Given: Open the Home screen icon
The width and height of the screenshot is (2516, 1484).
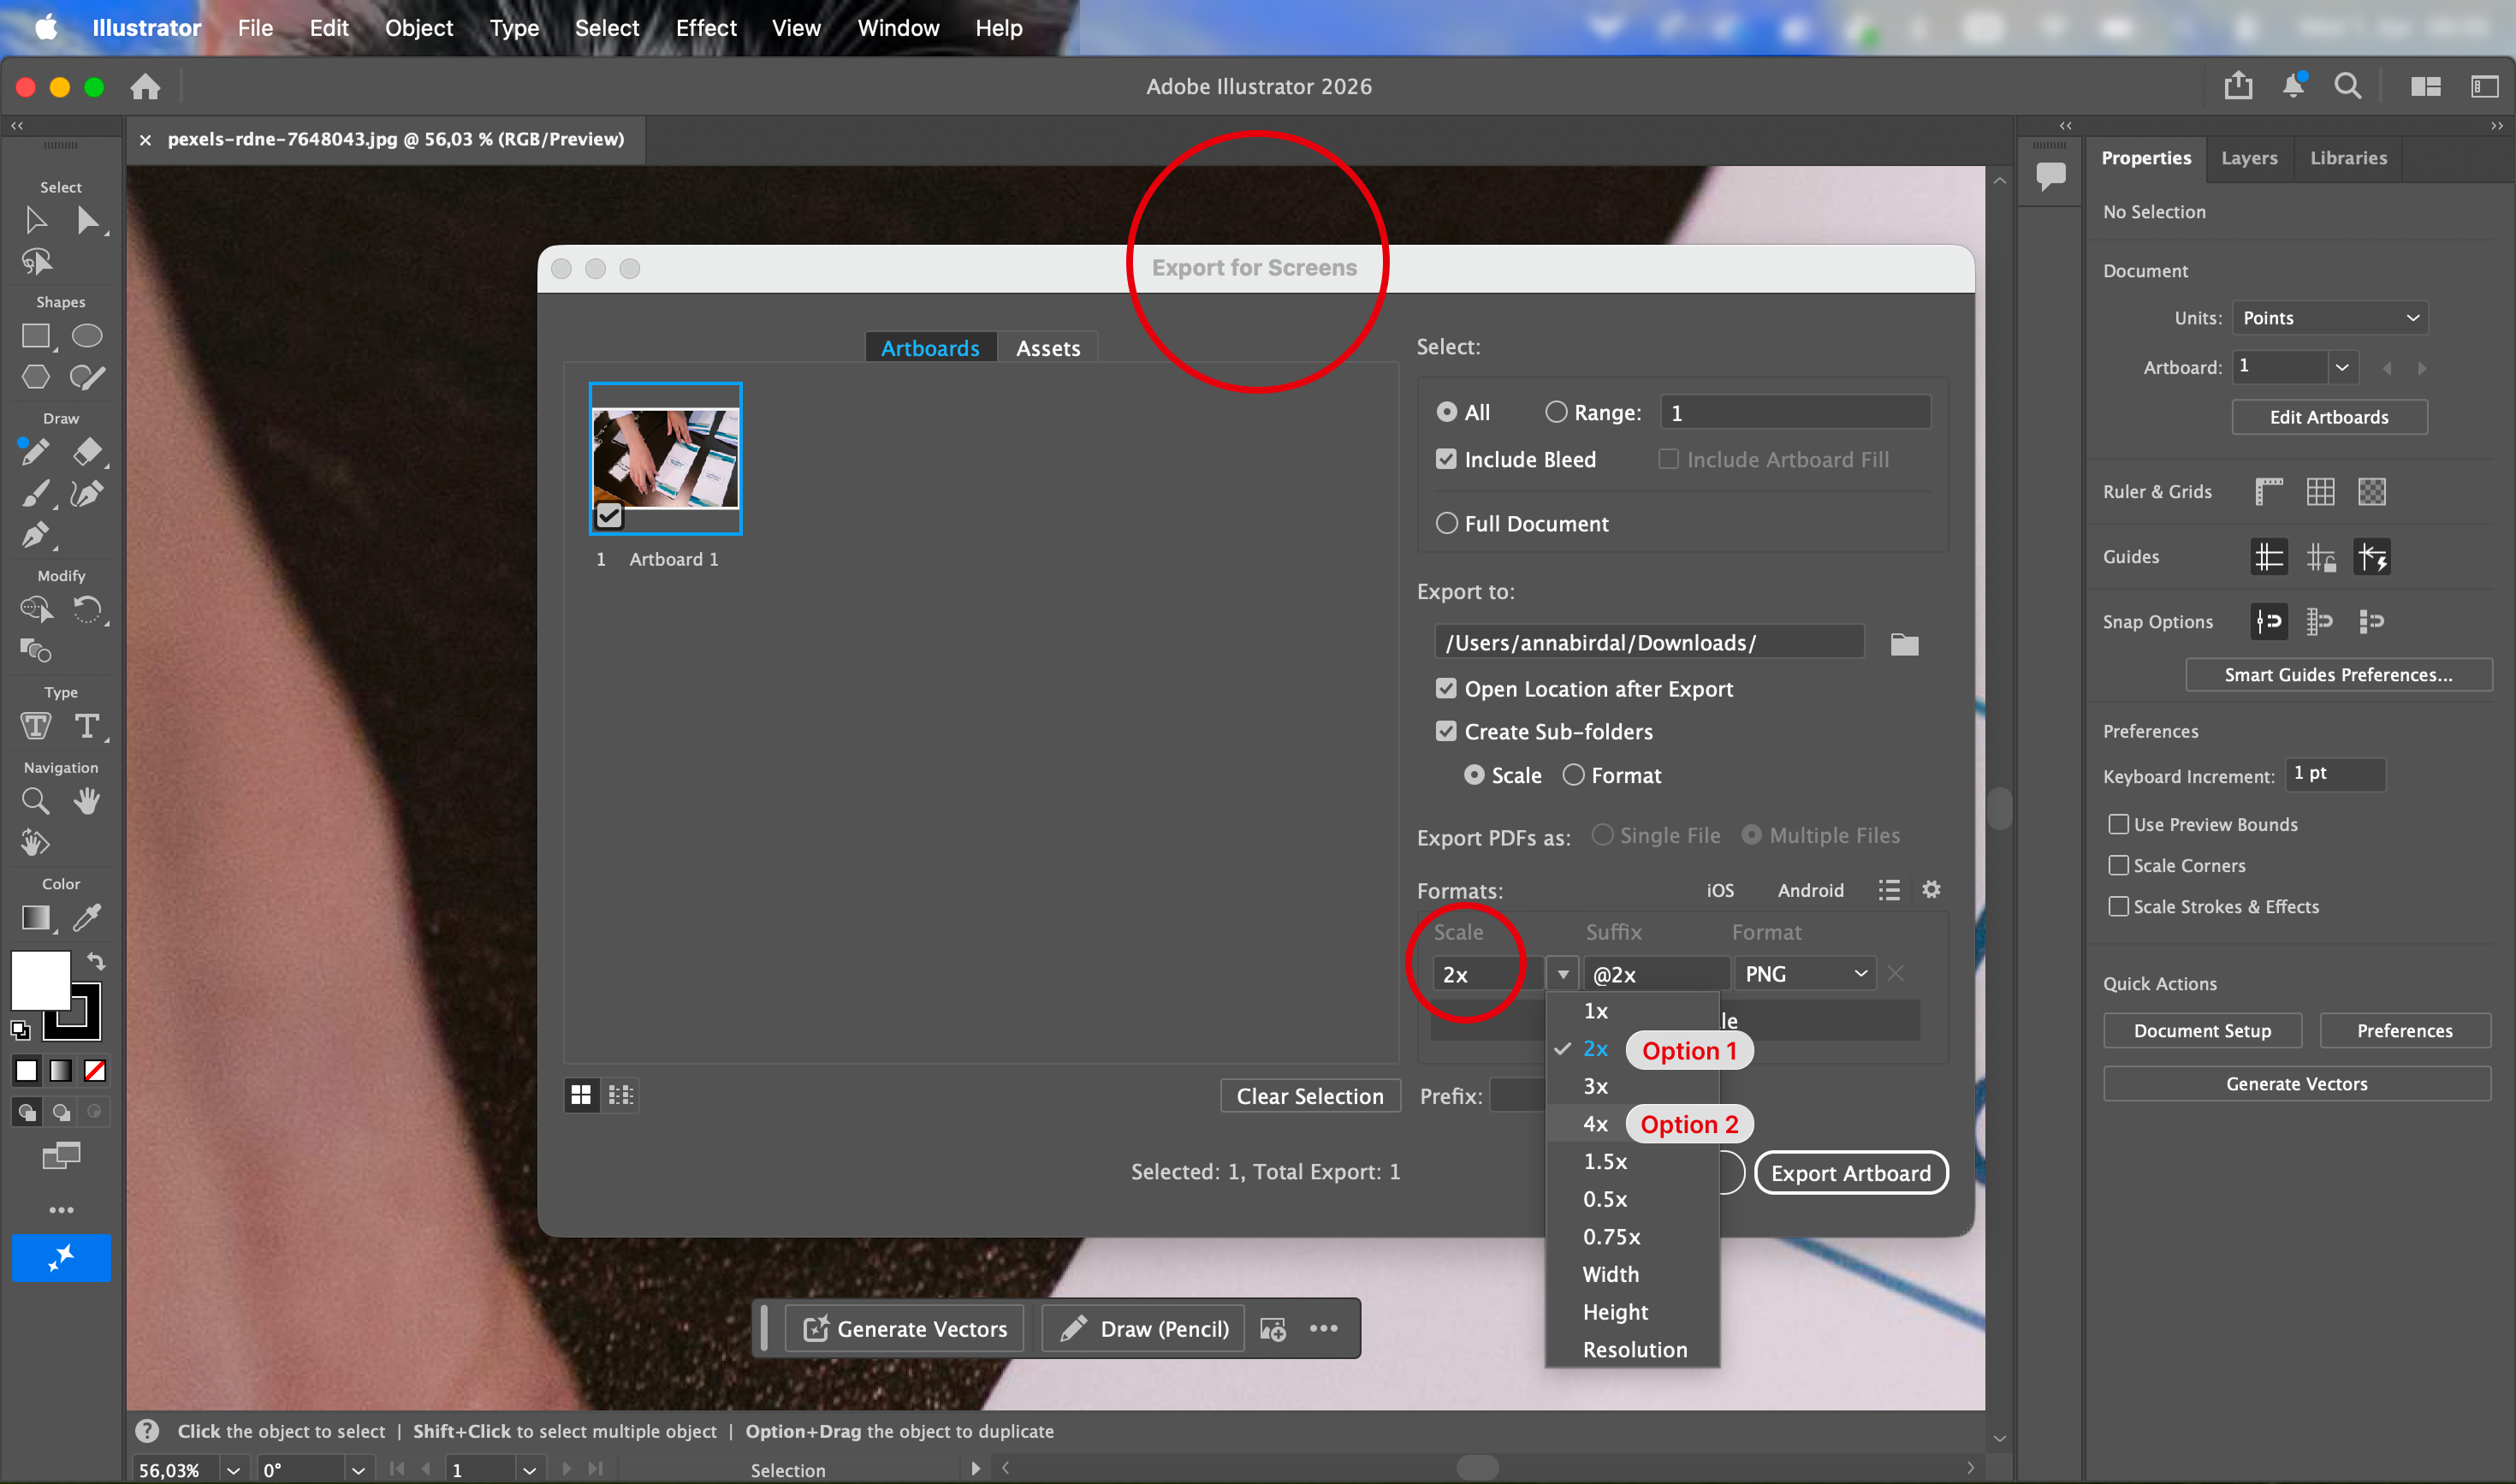Looking at the screenshot, I should pyautogui.click(x=145, y=87).
